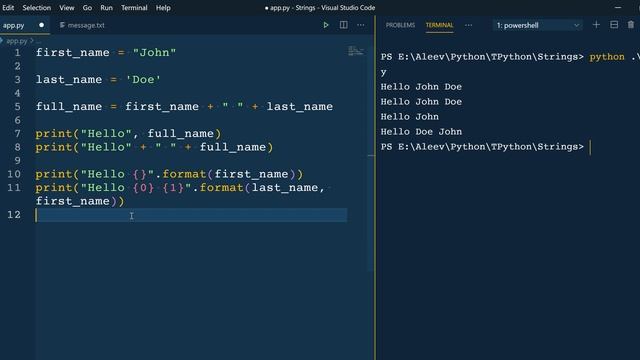Screen dimensions: 640x360
Task: Kill terminal with trash icon
Action: tap(631, 25)
